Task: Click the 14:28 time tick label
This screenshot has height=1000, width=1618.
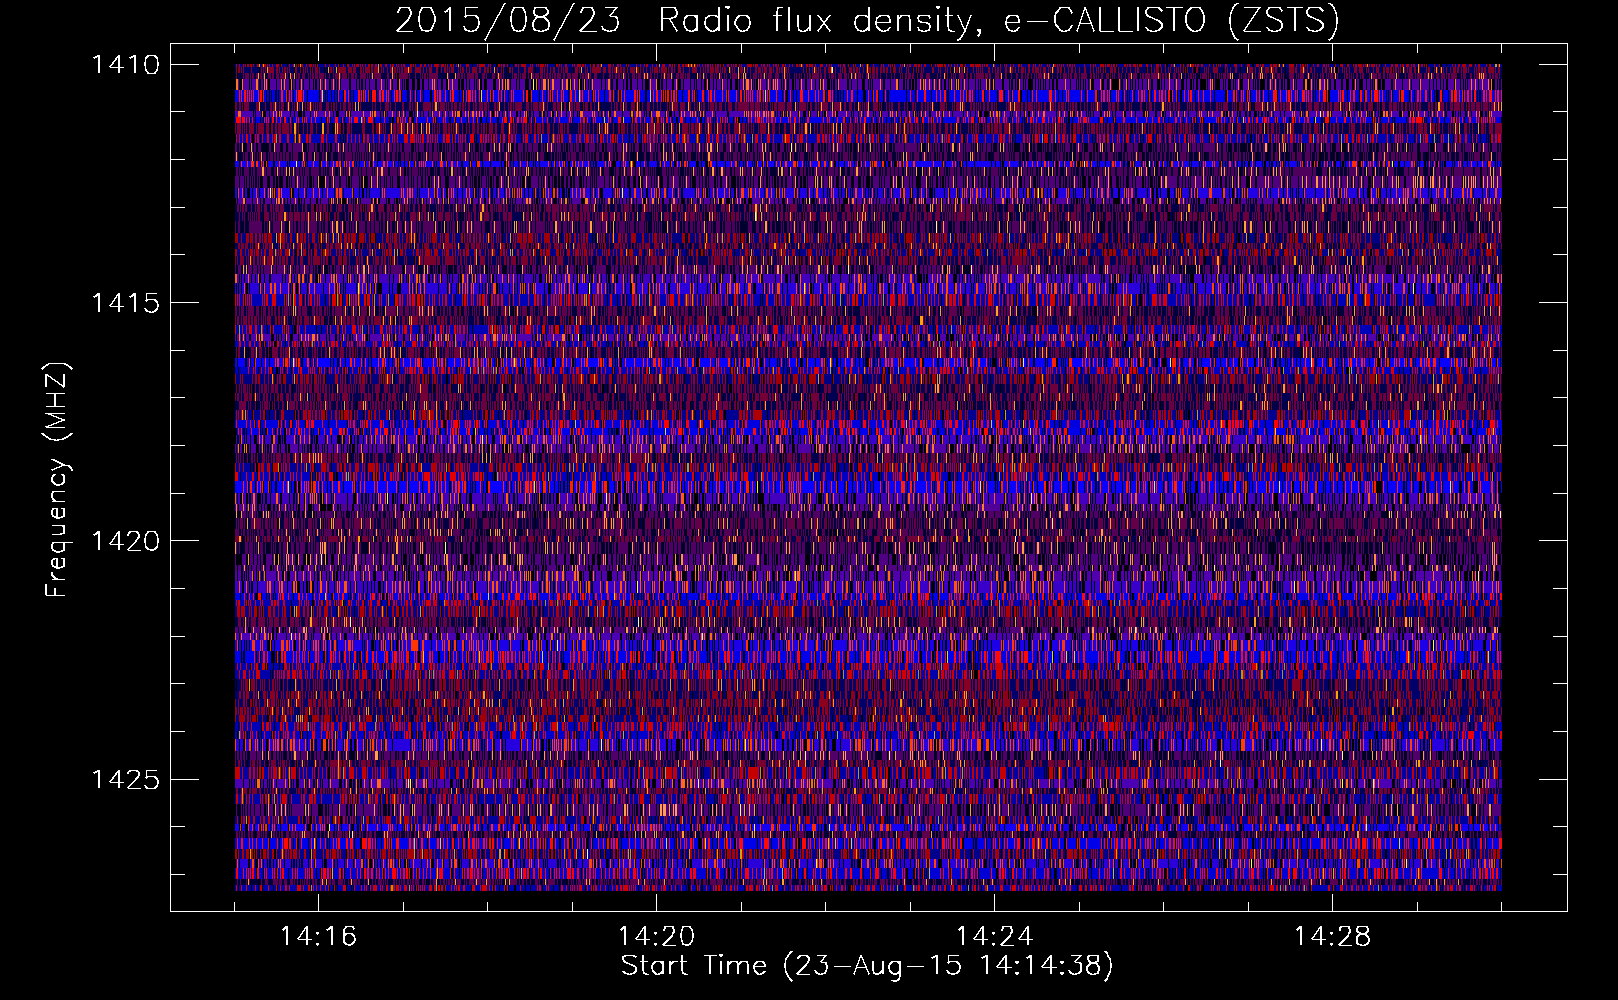Action: pos(1332,937)
